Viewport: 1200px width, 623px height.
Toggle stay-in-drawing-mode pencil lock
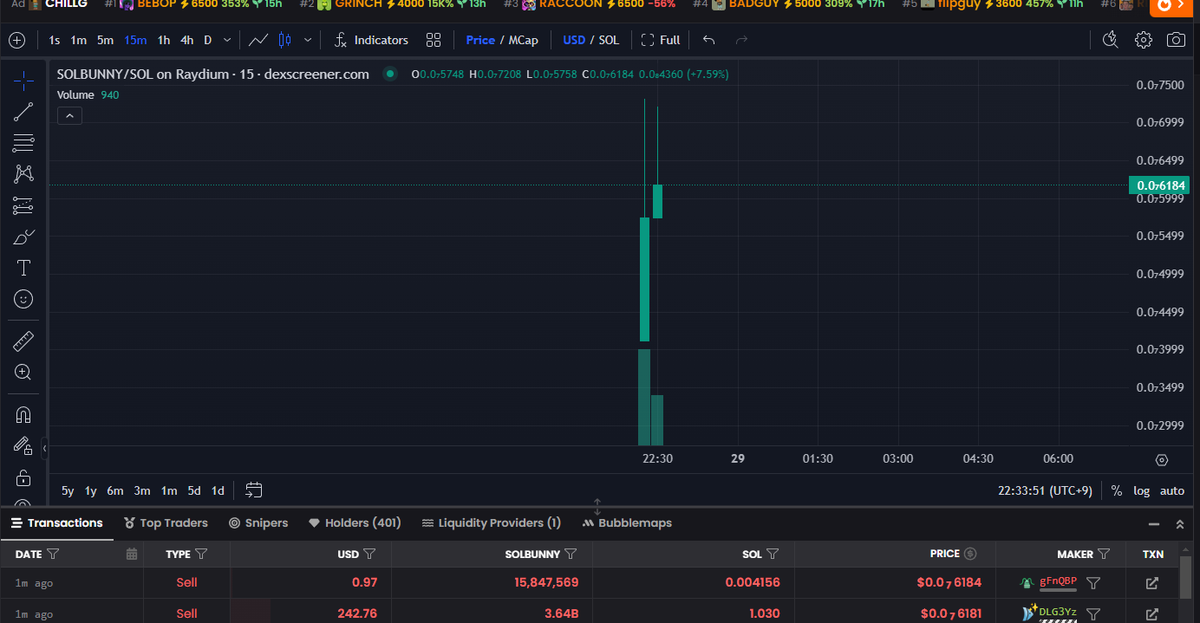[x=23, y=446]
